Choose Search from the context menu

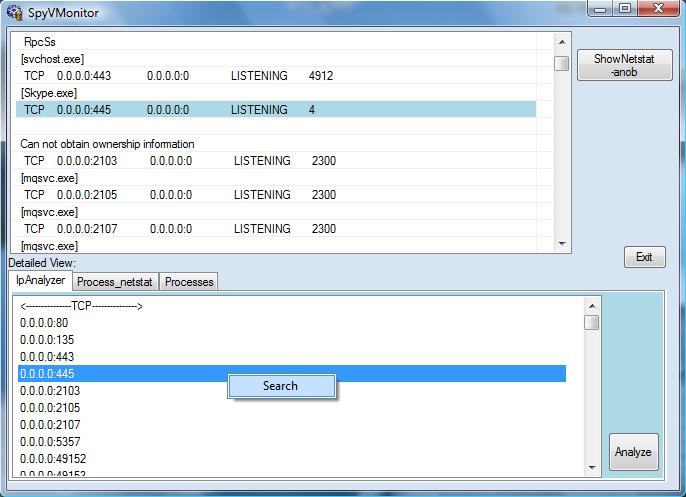(280, 386)
